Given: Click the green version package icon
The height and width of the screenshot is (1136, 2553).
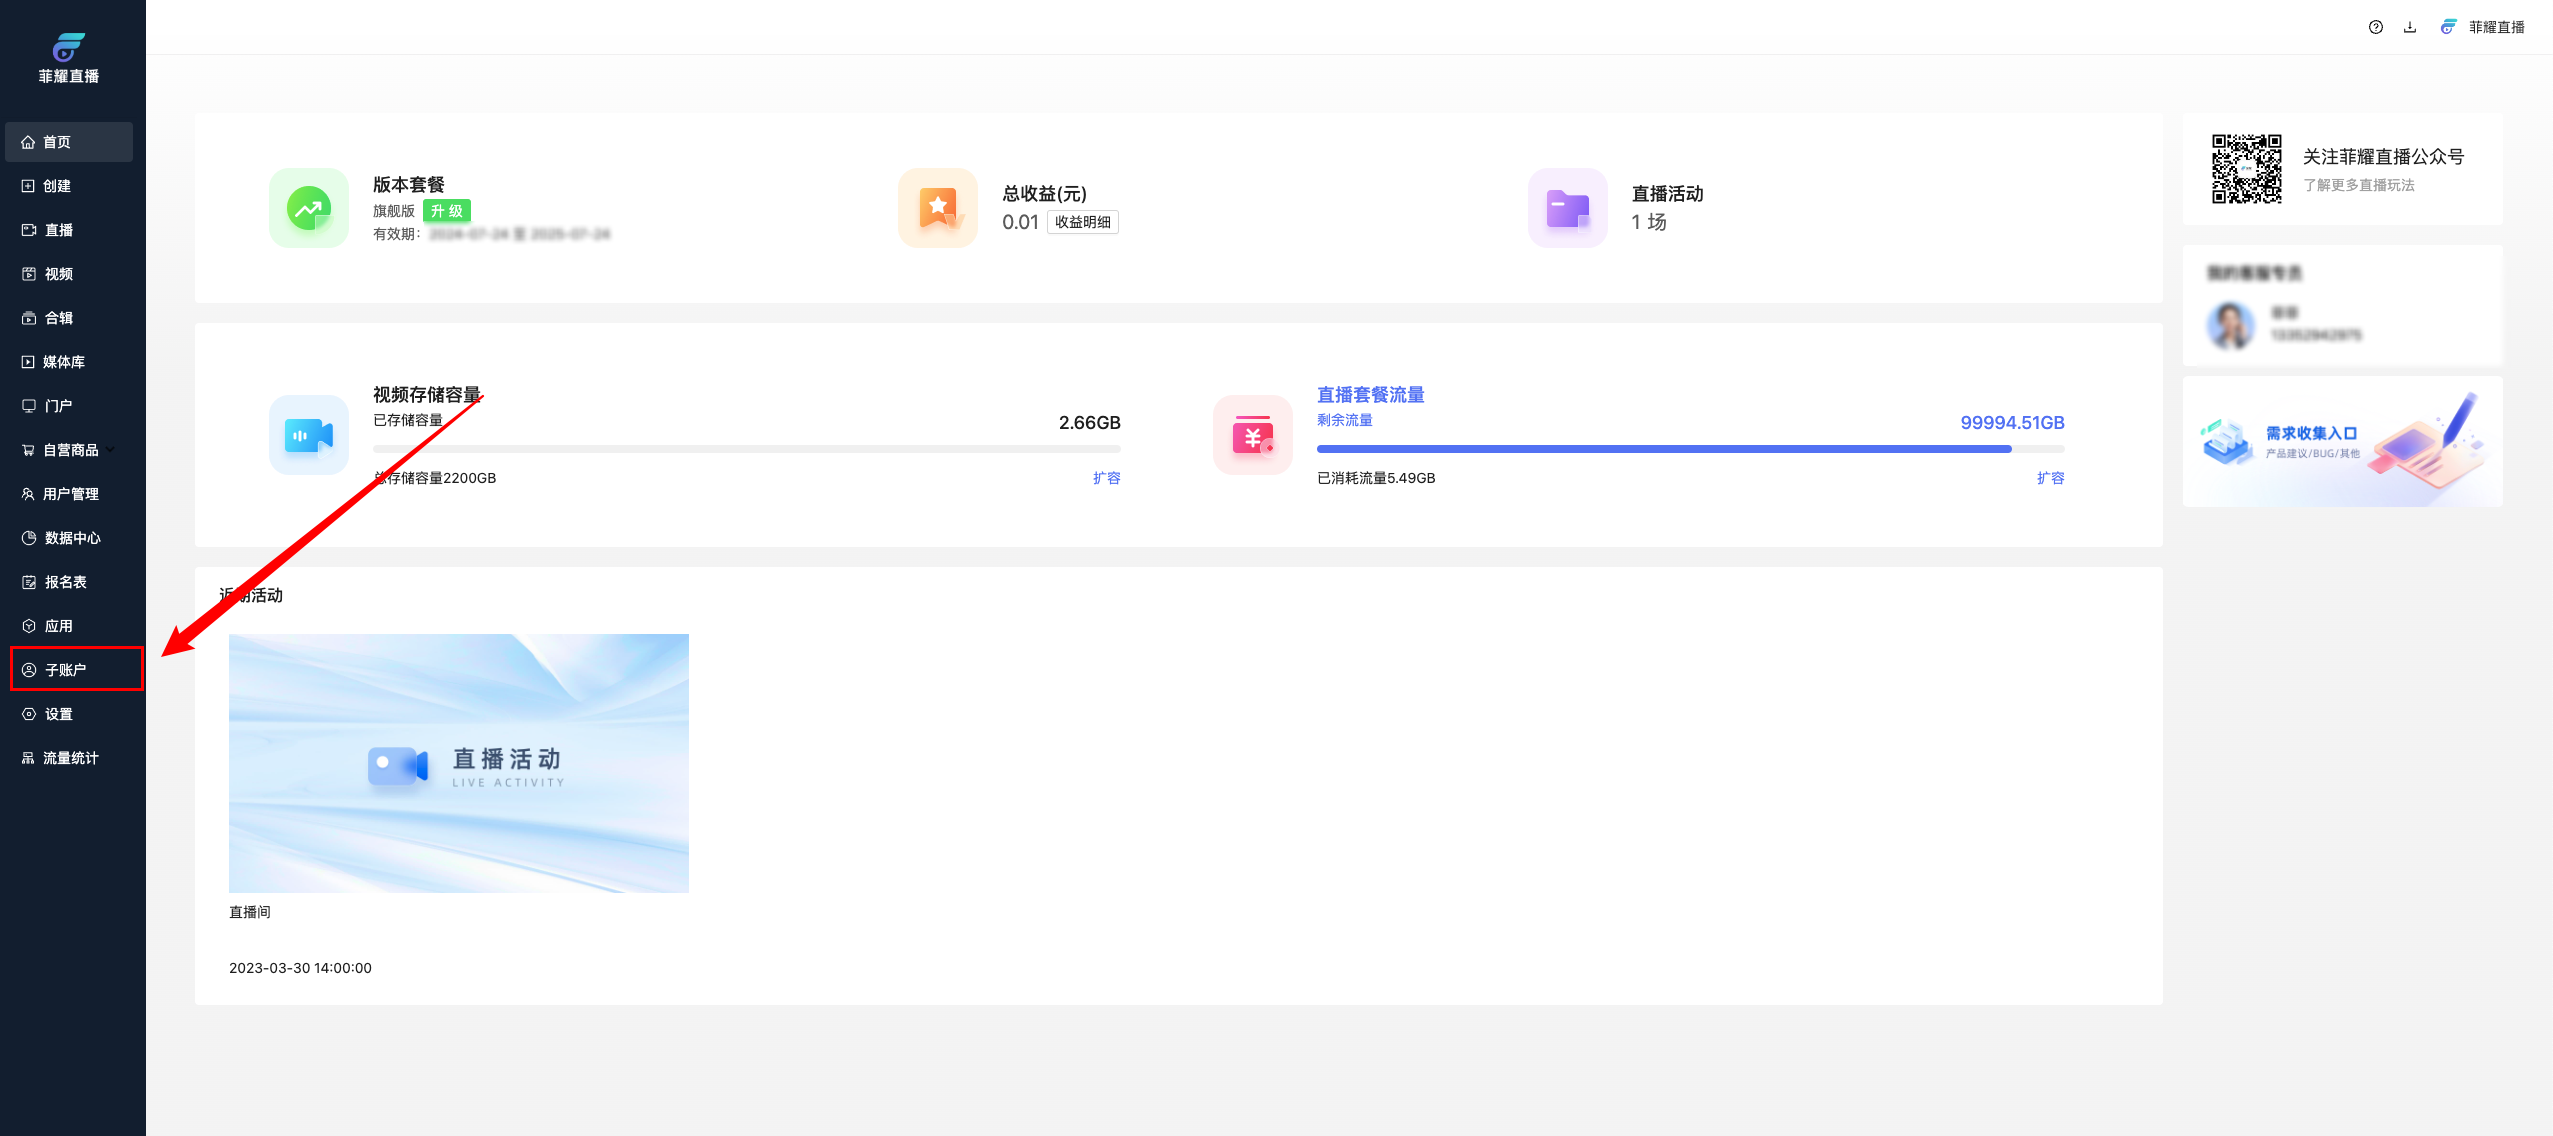Looking at the screenshot, I should pyautogui.click(x=309, y=208).
